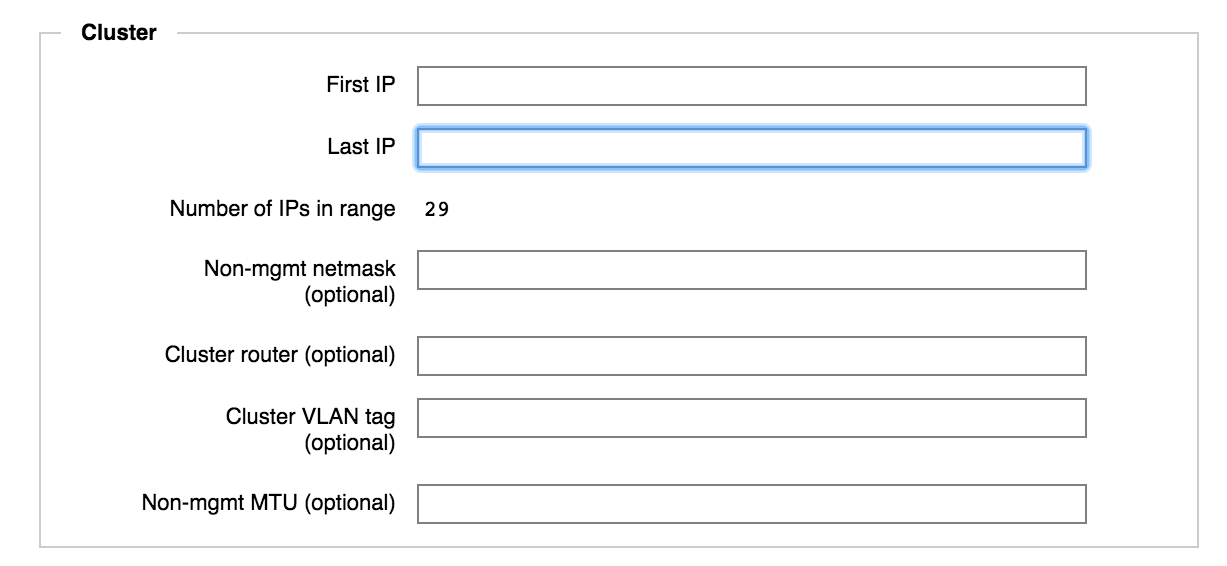
Task: Click the "Cluster router (optional)" label
Action: 280,355
